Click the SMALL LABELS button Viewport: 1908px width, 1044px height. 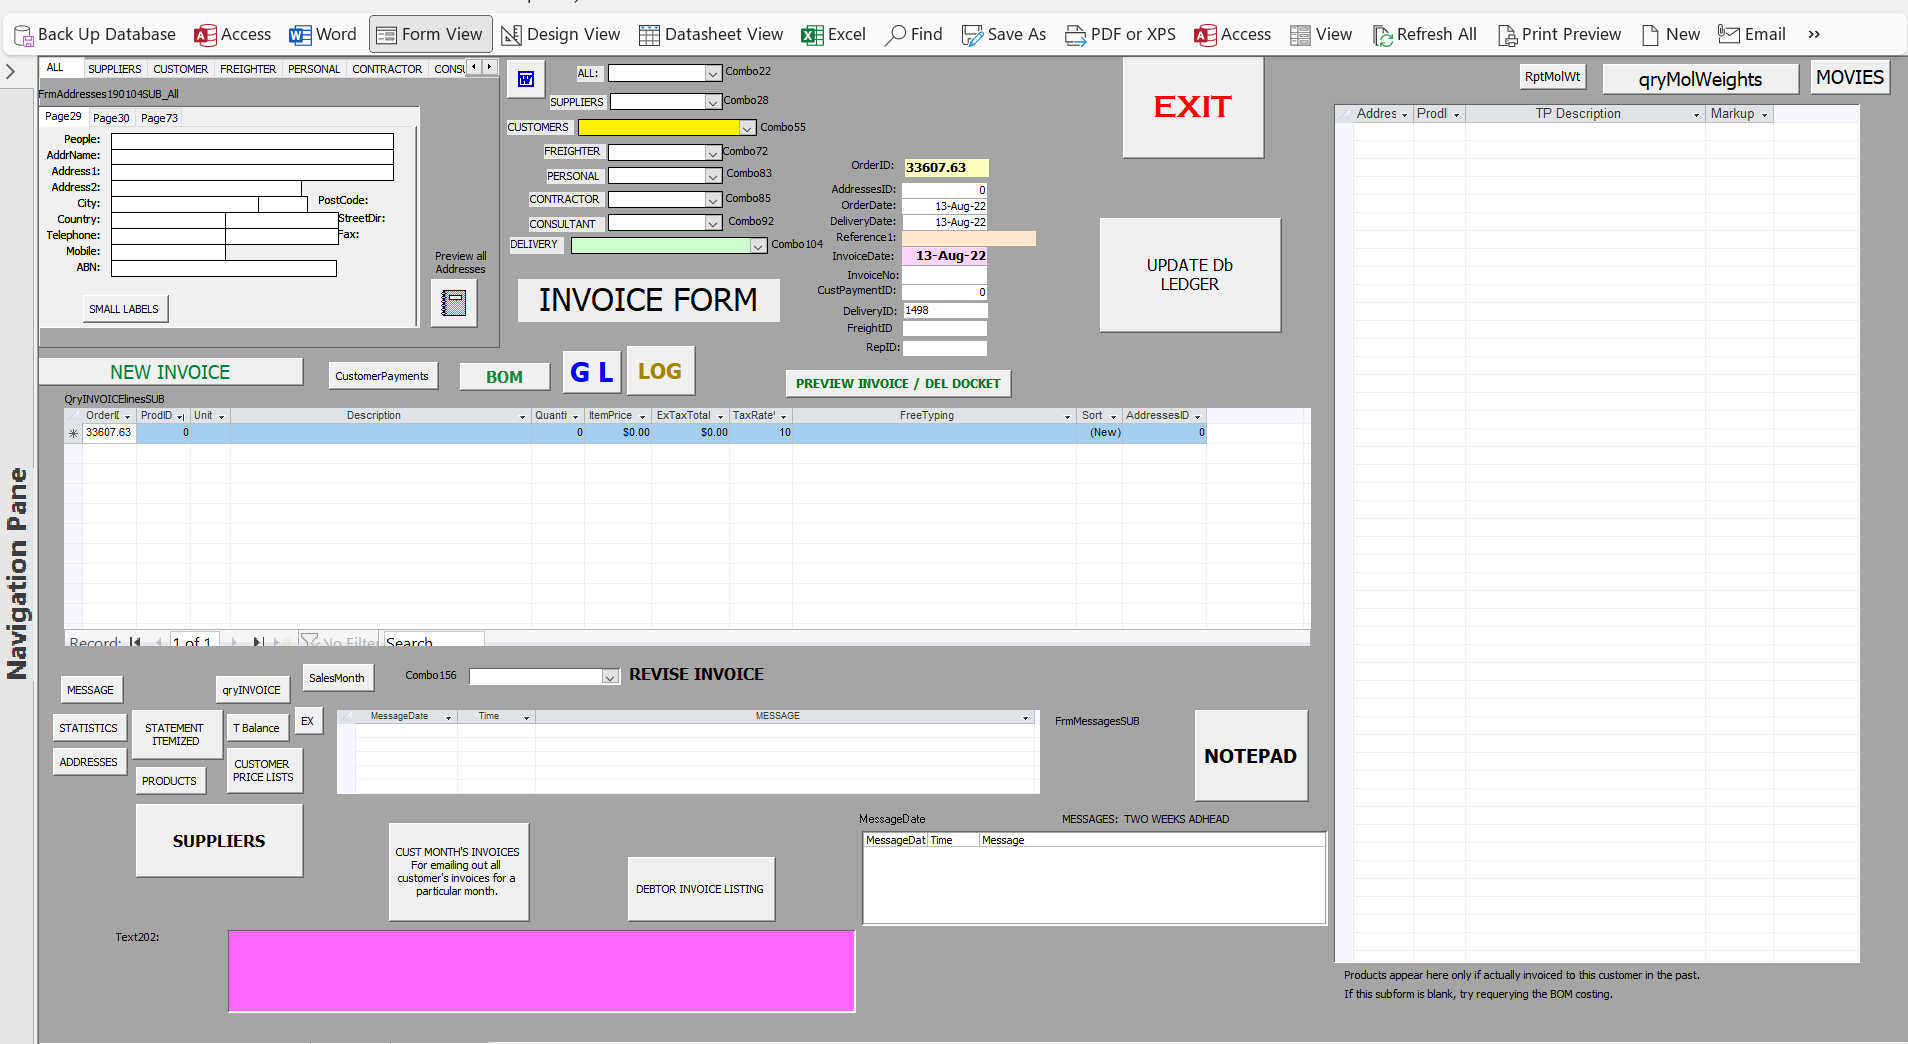click(124, 309)
